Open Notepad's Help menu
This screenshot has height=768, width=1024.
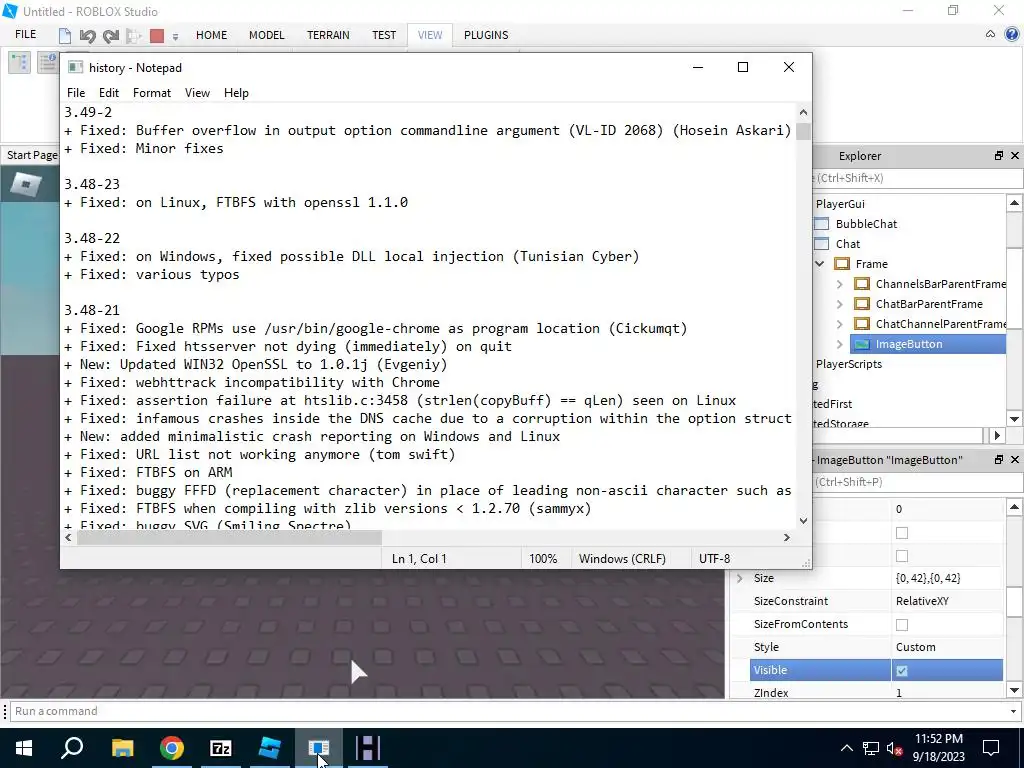point(236,93)
